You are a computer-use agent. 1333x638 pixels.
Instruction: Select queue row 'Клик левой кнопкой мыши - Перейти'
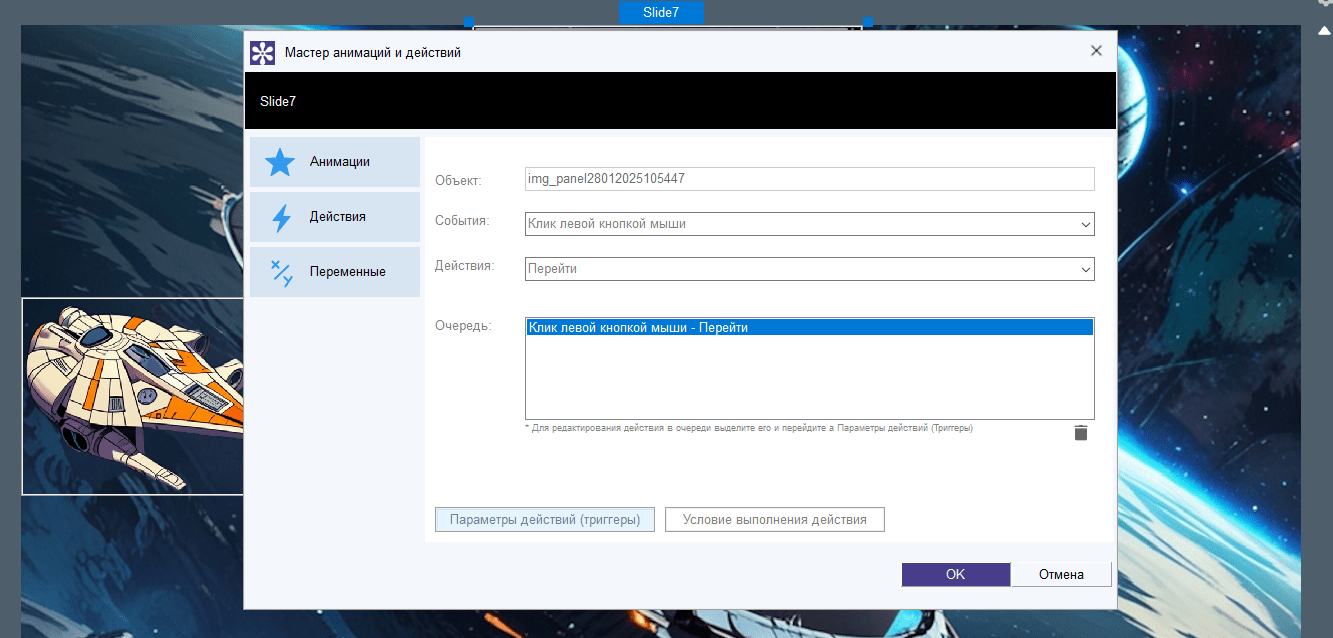[x=809, y=327]
